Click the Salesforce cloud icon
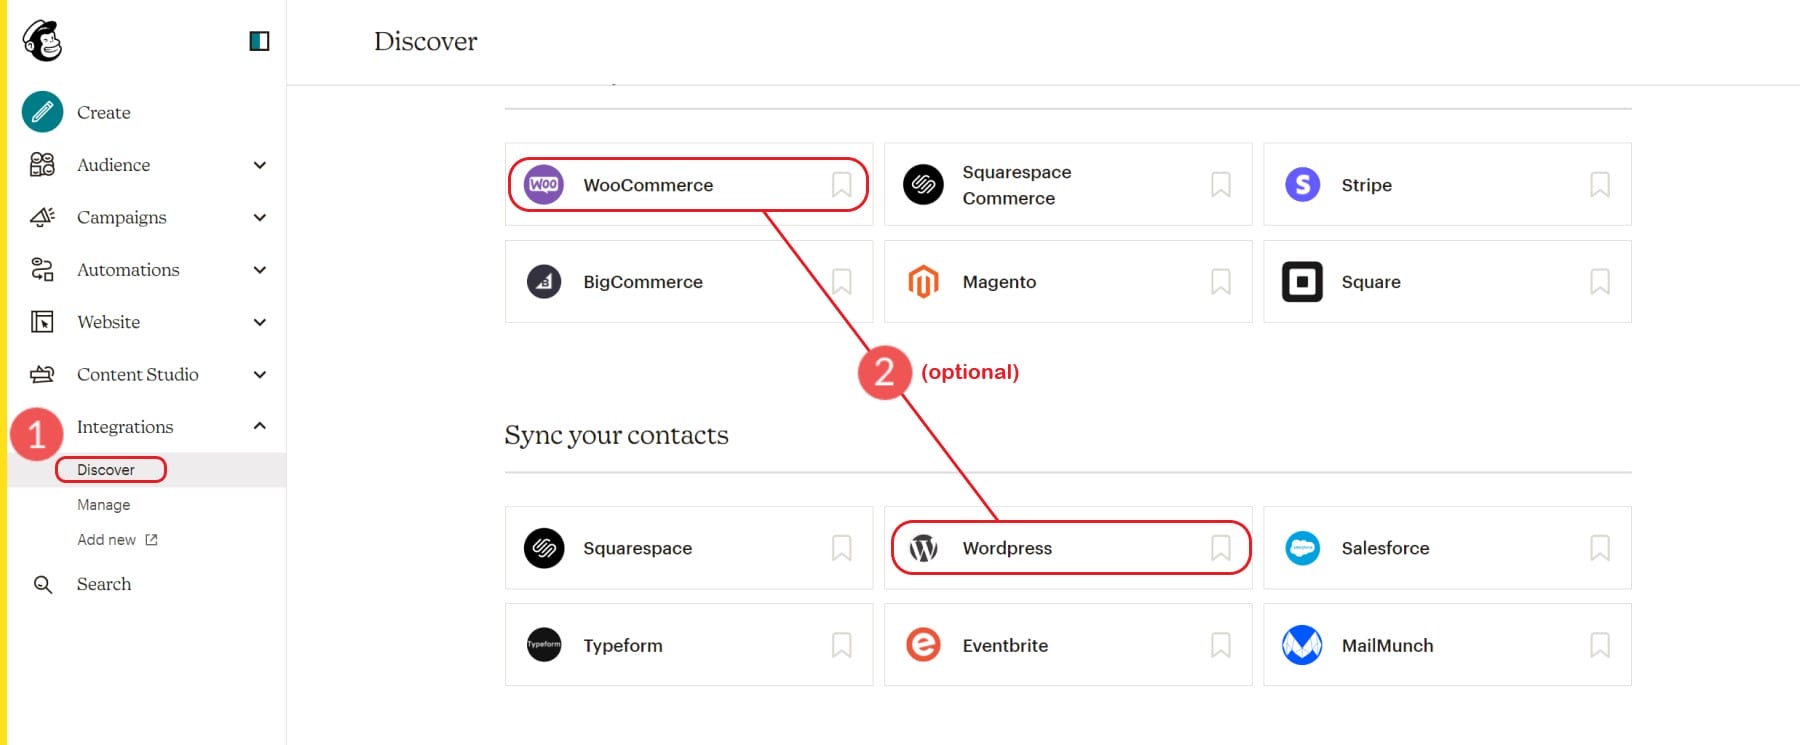 (x=1303, y=547)
